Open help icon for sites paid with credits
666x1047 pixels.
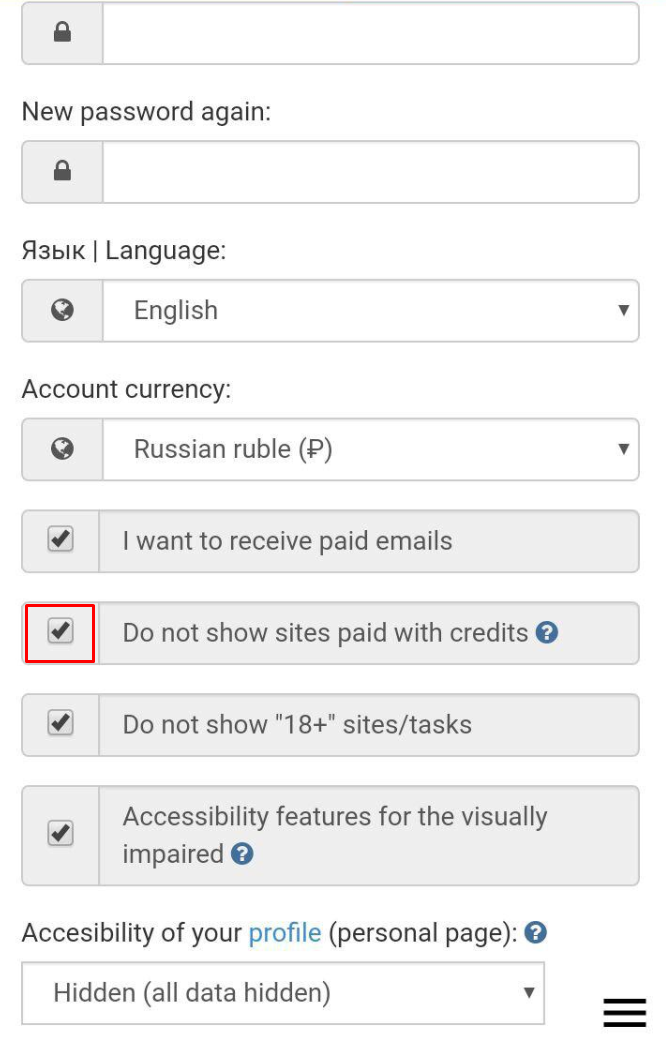pyautogui.click(x=546, y=632)
